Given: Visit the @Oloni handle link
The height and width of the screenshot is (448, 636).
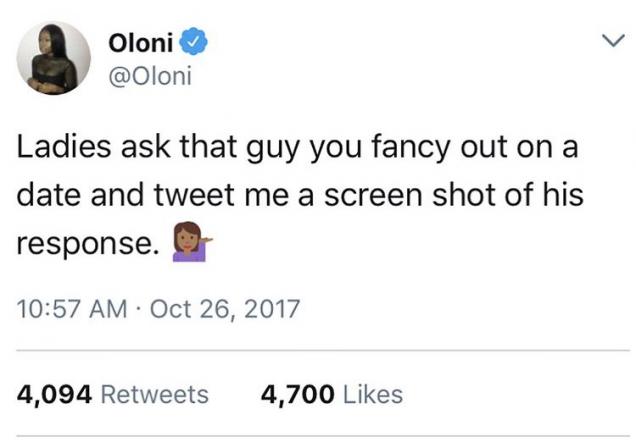Looking at the screenshot, I should (148, 76).
